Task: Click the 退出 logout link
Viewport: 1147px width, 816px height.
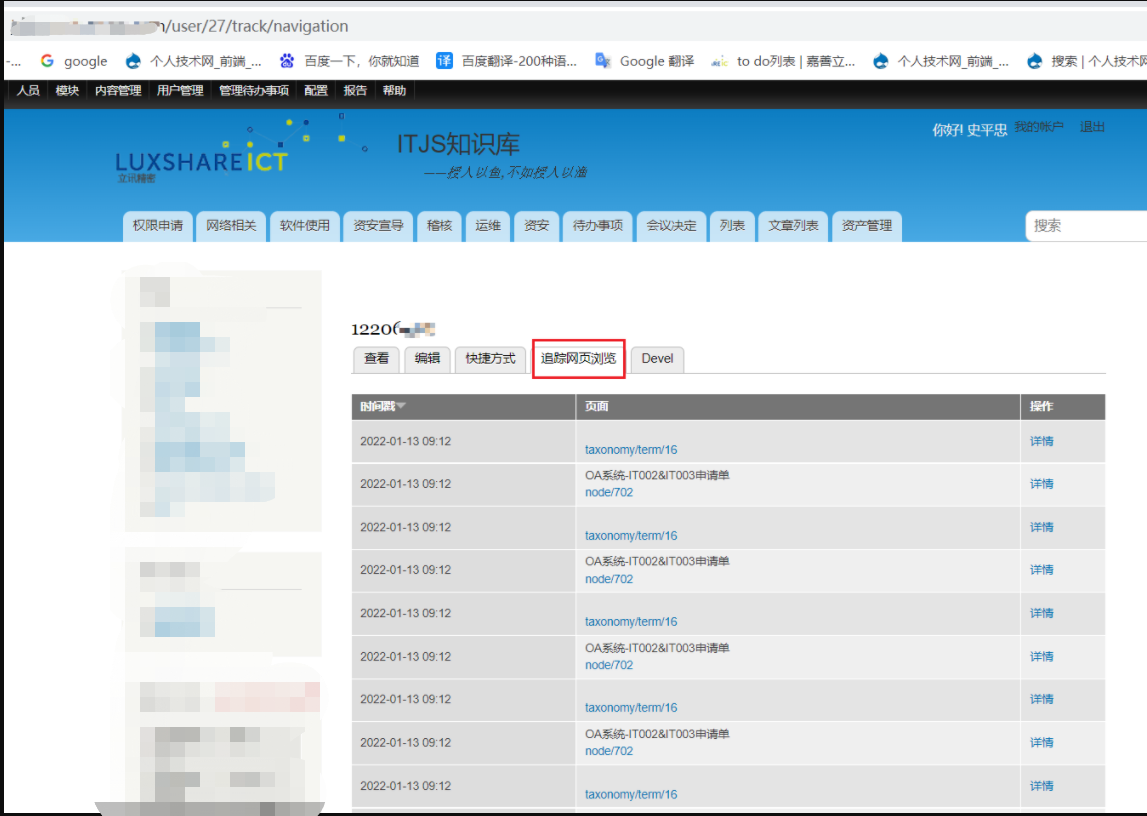Action: (1092, 127)
